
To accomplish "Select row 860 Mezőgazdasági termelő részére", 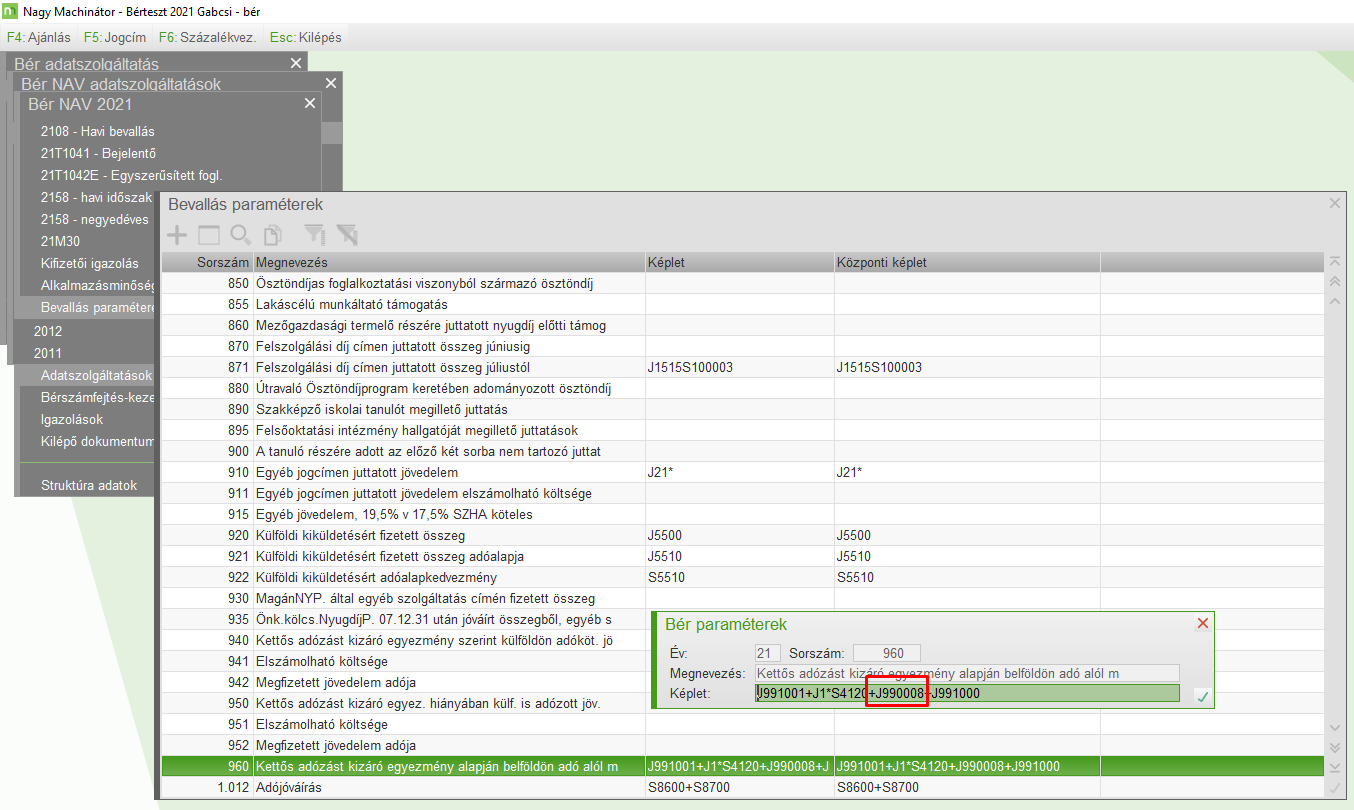I will [741, 325].
